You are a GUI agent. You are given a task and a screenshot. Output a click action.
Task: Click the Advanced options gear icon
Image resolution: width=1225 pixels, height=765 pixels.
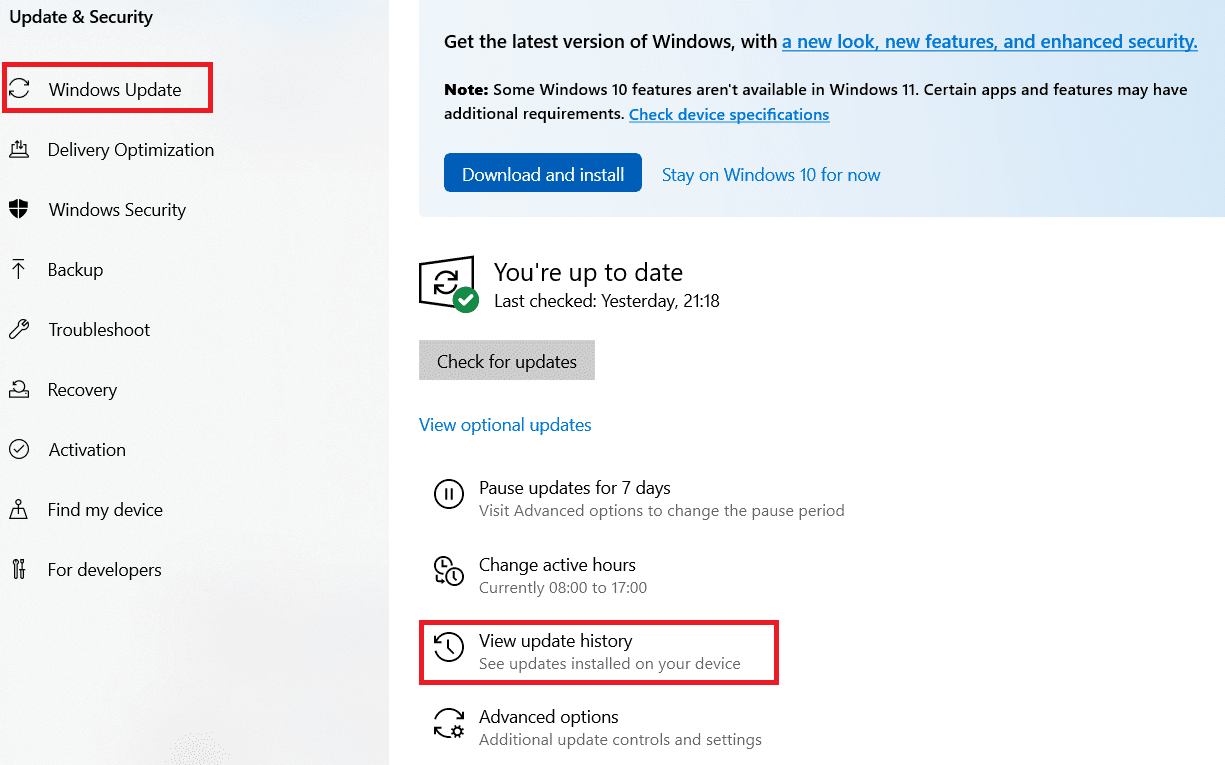pyautogui.click(x=448, y=723)
